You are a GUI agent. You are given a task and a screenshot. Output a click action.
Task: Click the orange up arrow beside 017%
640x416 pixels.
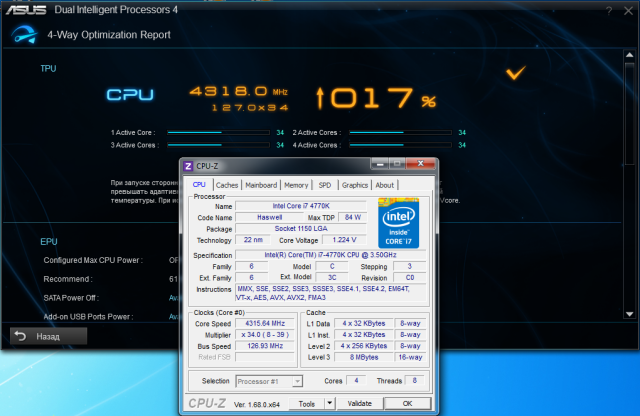[x=320, y=99]
